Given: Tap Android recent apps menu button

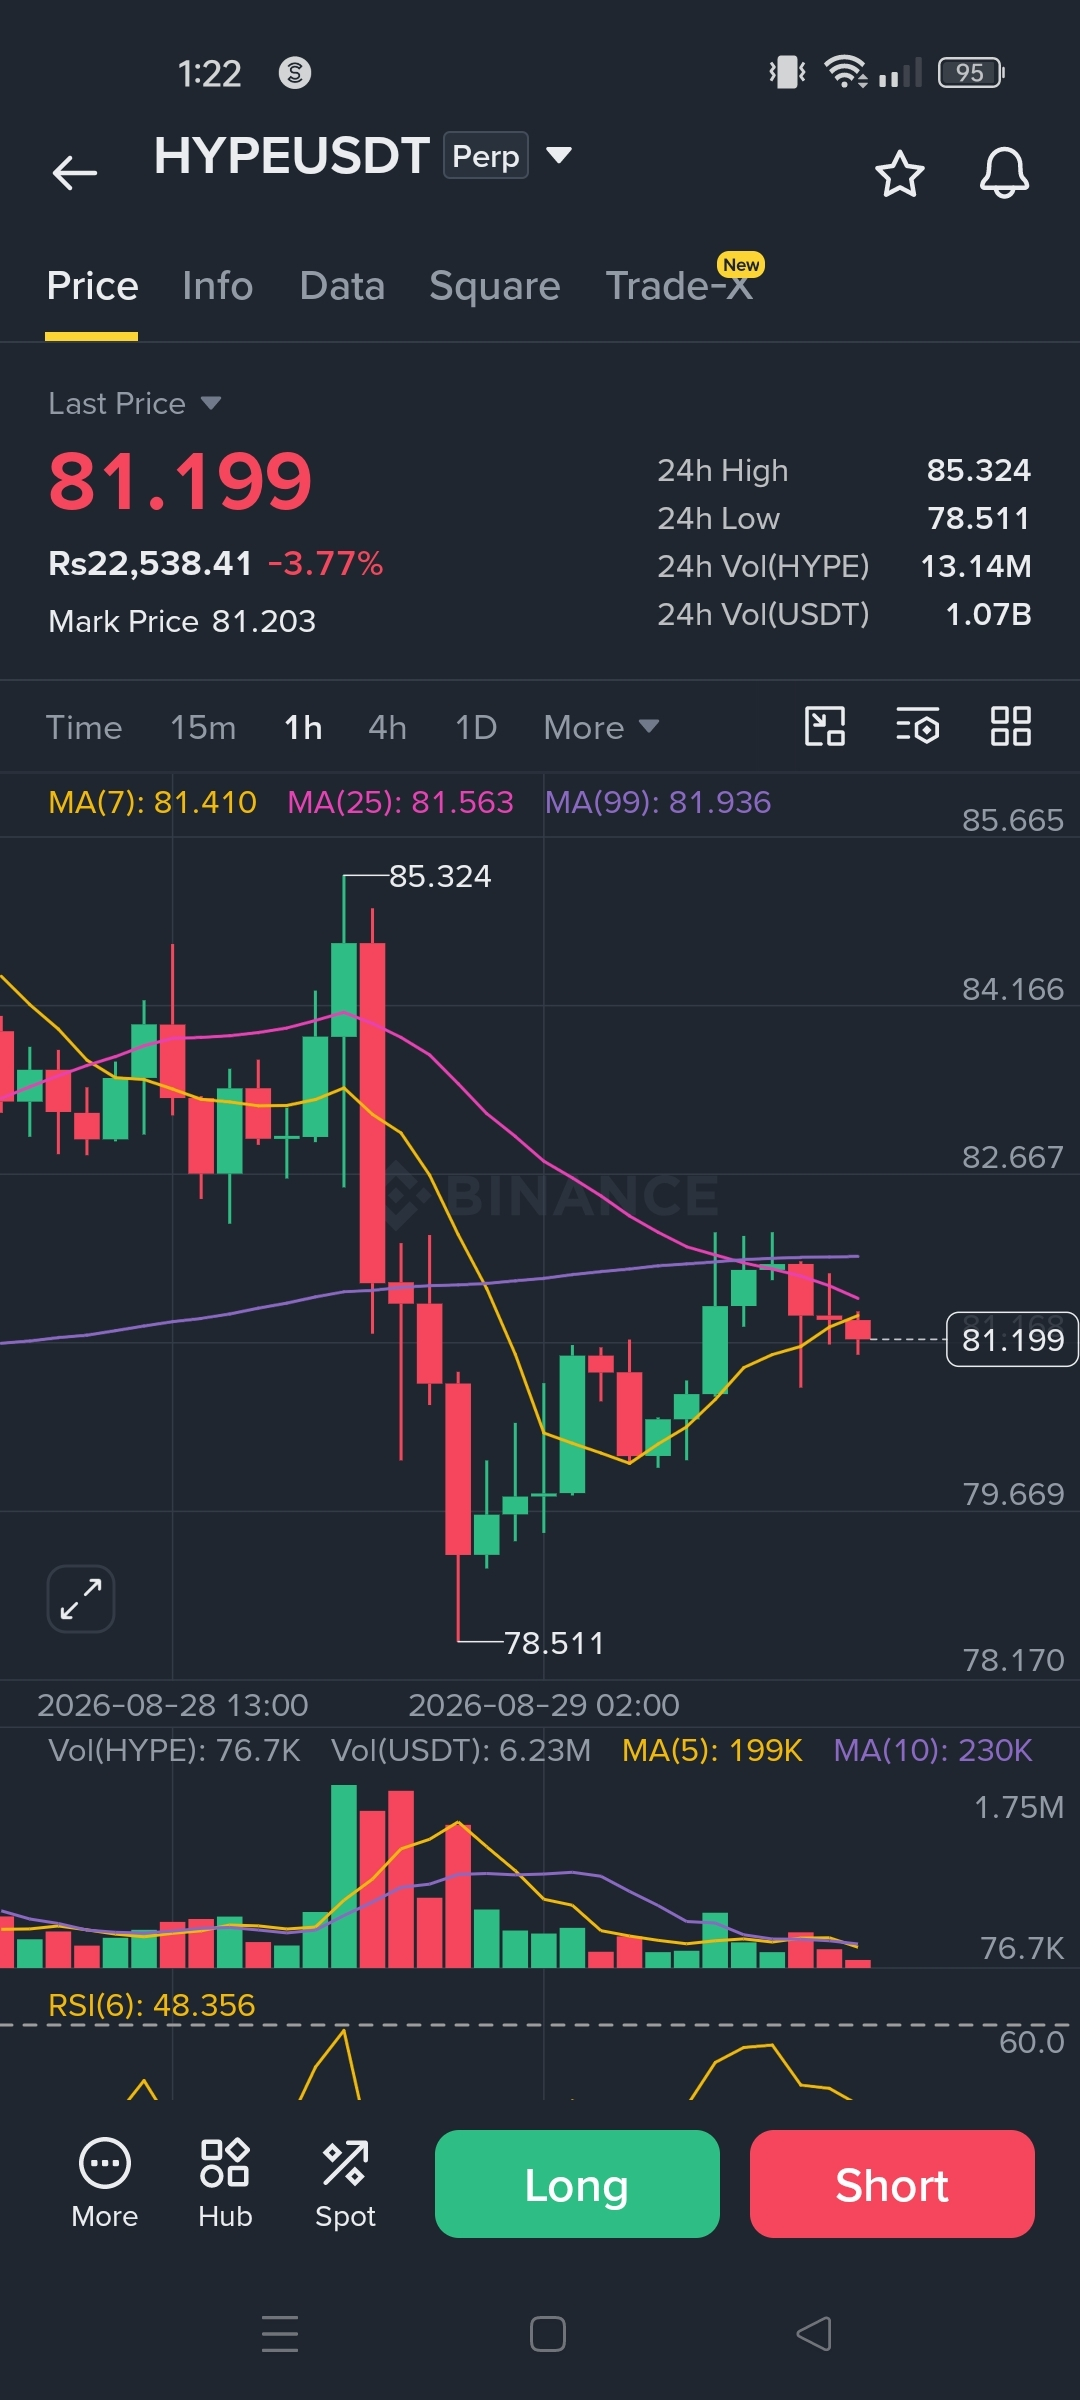Looking at the screenshot, I should 280,2333.
